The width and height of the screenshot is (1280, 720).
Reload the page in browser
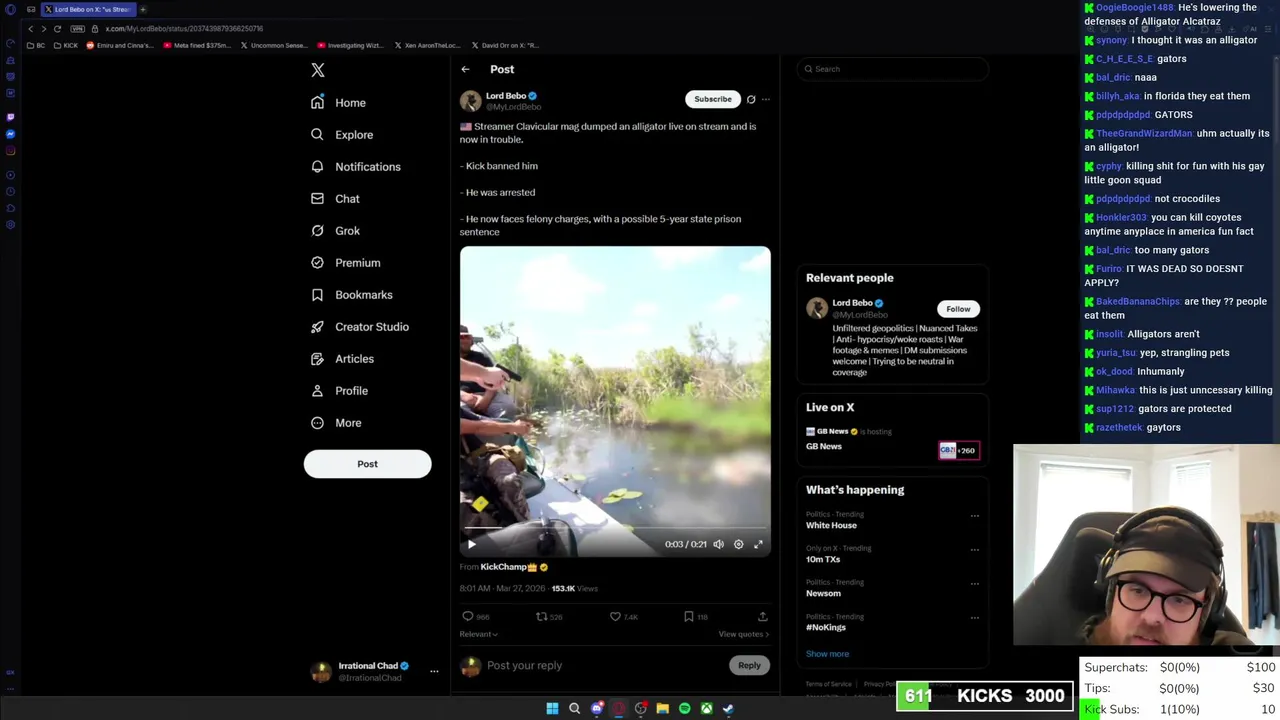click(57, 29)
